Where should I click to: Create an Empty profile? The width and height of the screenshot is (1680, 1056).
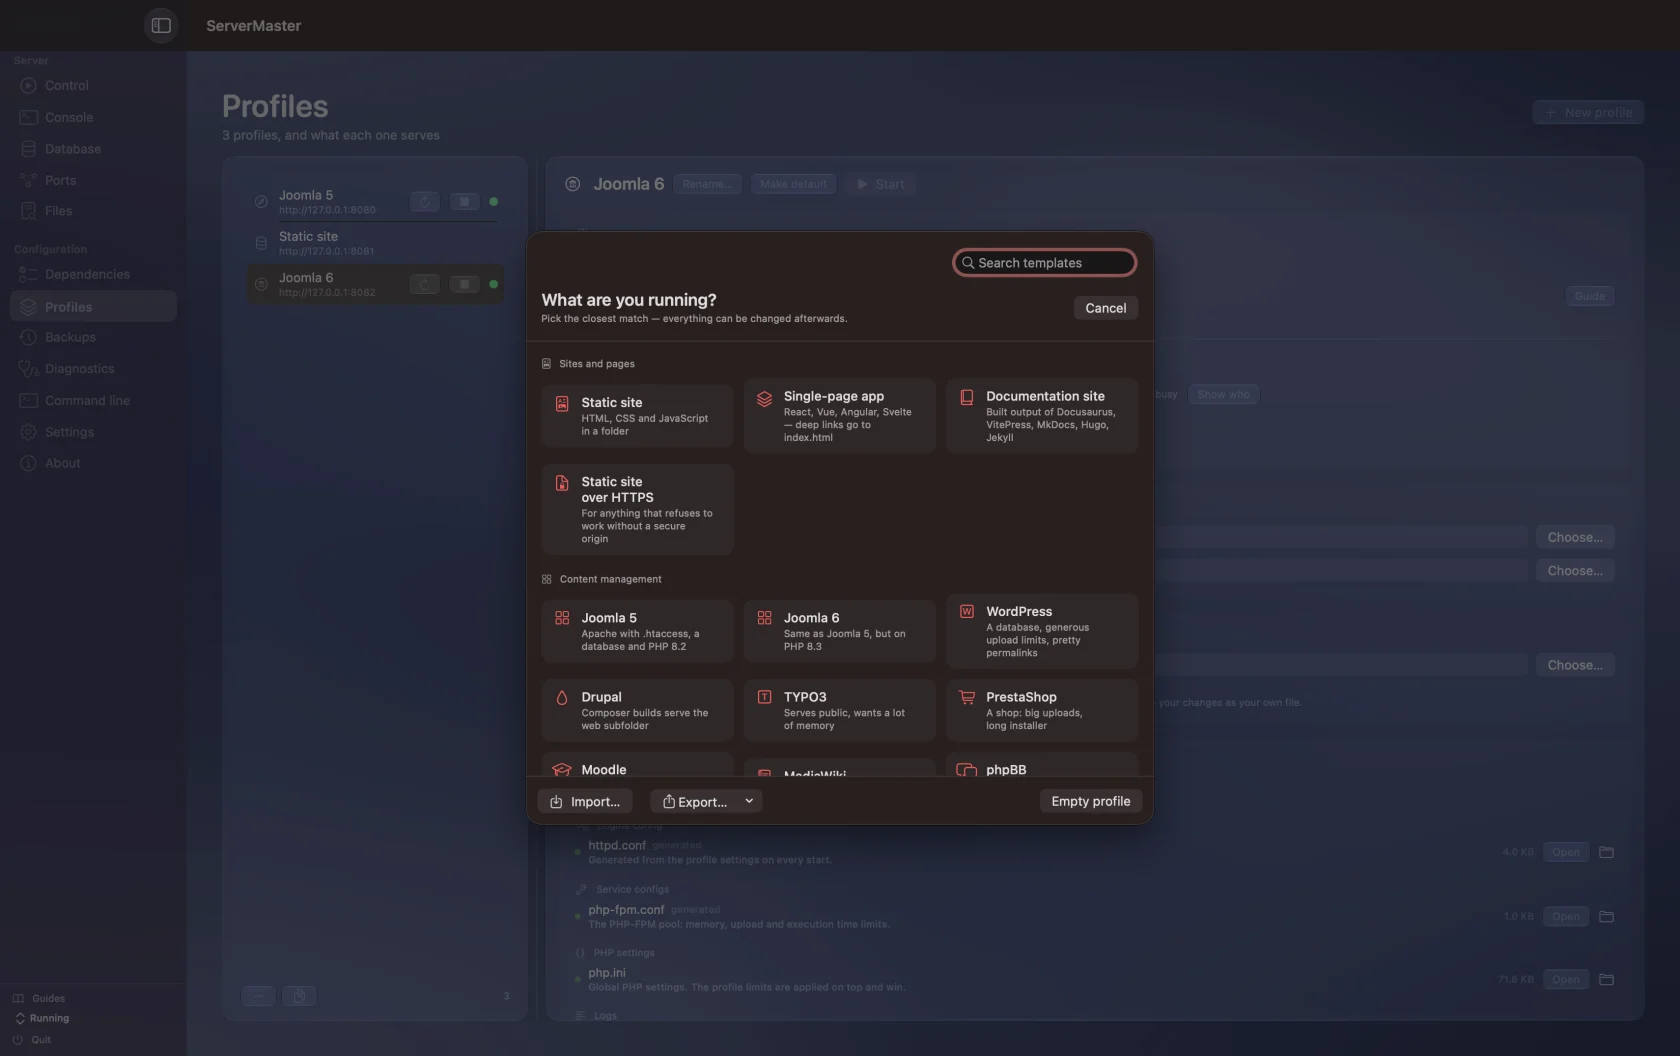1090,801
